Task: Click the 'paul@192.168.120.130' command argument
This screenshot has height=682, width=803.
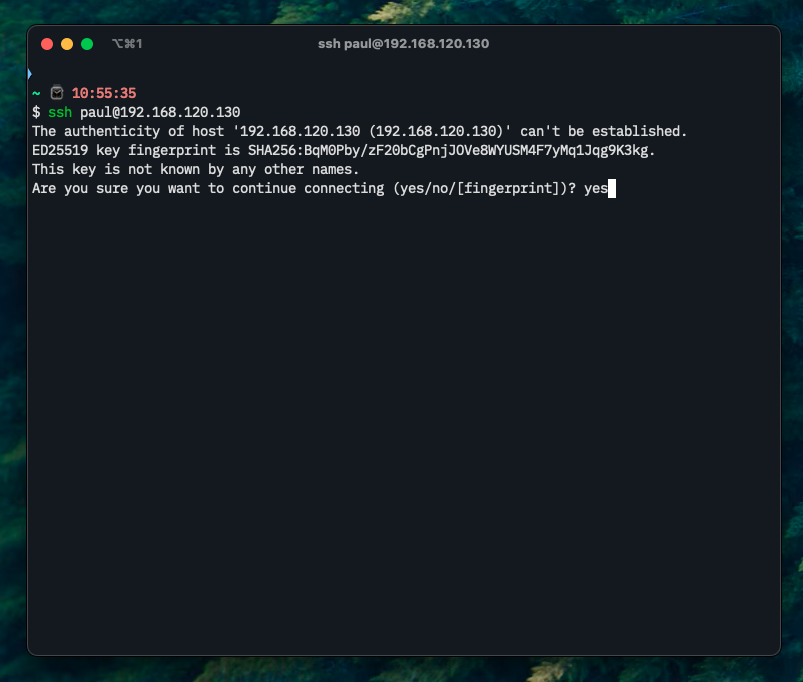Action: click(160, 112)
